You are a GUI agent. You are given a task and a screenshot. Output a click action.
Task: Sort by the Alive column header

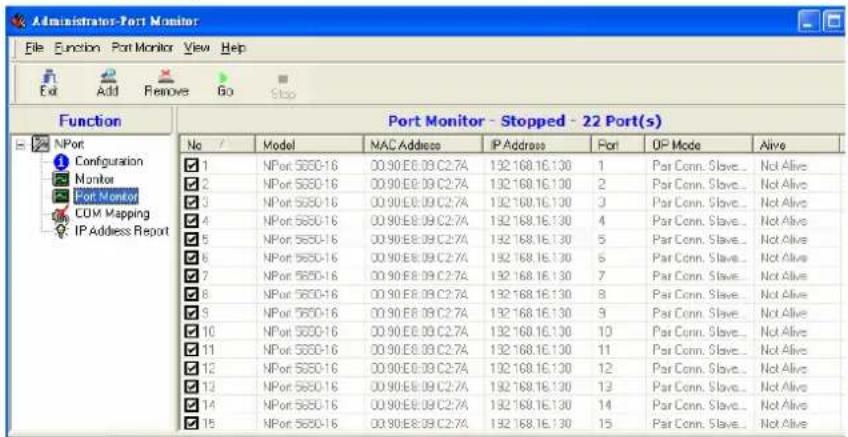click(x=796, y=145)
